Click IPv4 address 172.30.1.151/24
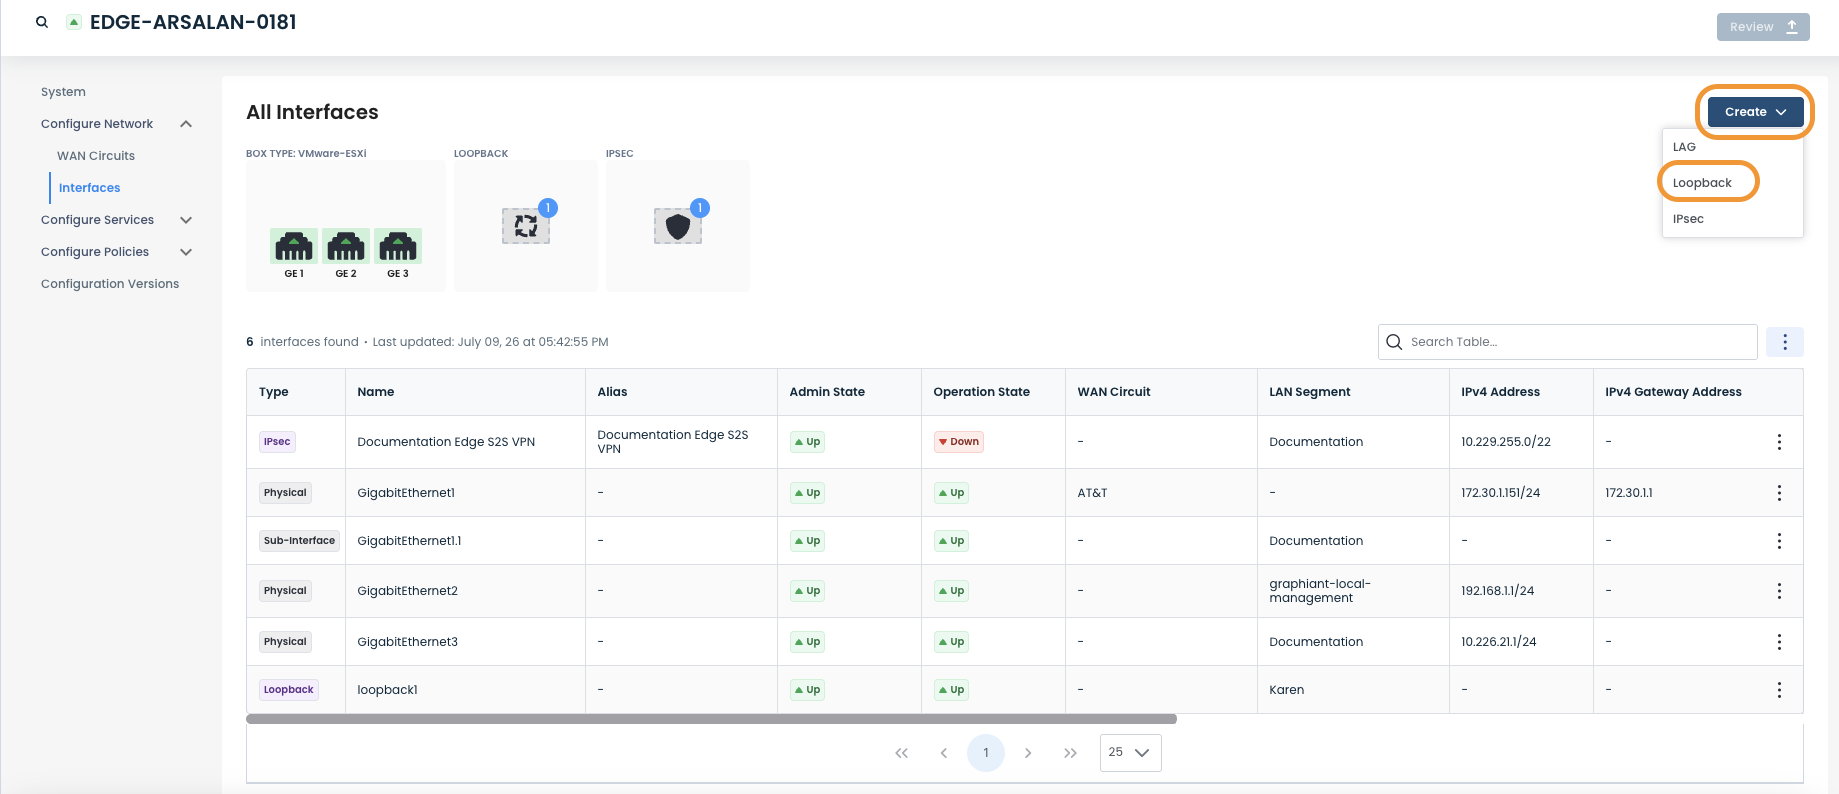The height and width of the screenshot is (794, 1839). pos(1500,493)
